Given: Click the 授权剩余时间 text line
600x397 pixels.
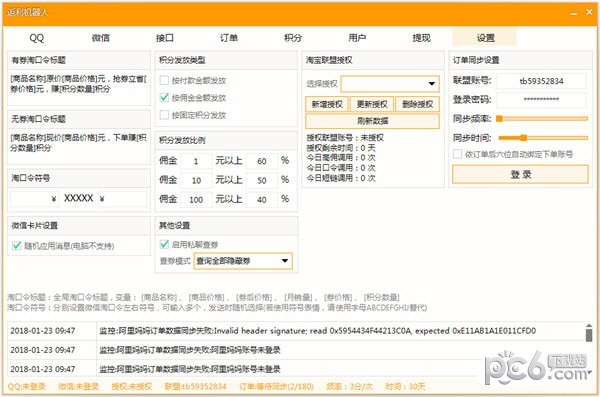Looking at the screenshot, I should point(341,148).
